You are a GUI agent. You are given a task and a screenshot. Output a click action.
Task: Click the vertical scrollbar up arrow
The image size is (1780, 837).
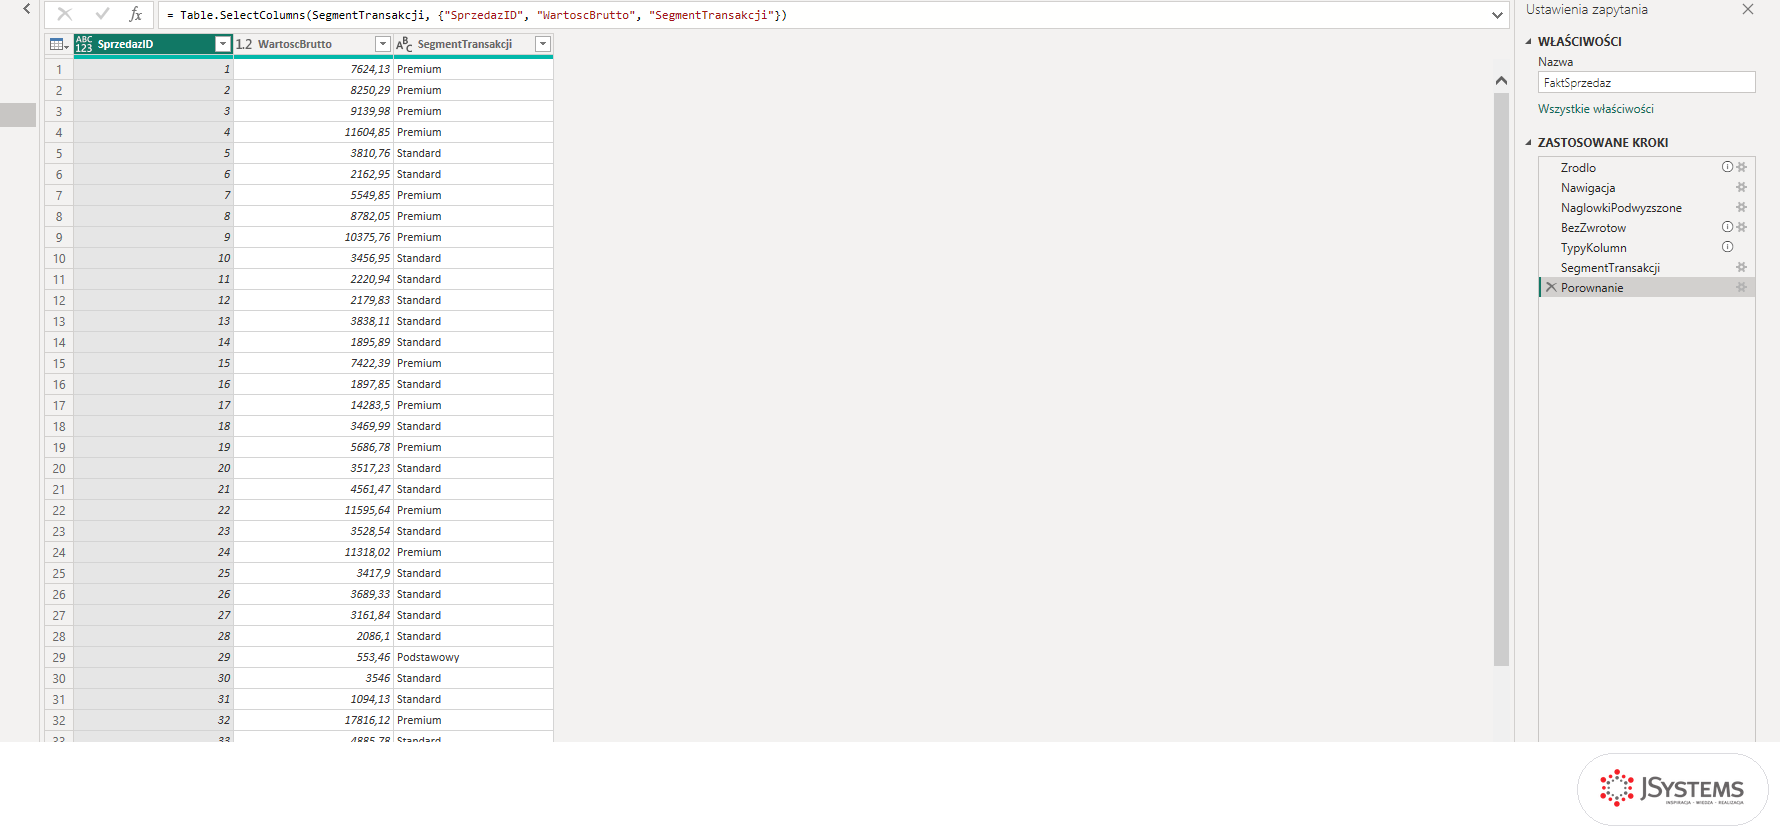(1501, 80)
